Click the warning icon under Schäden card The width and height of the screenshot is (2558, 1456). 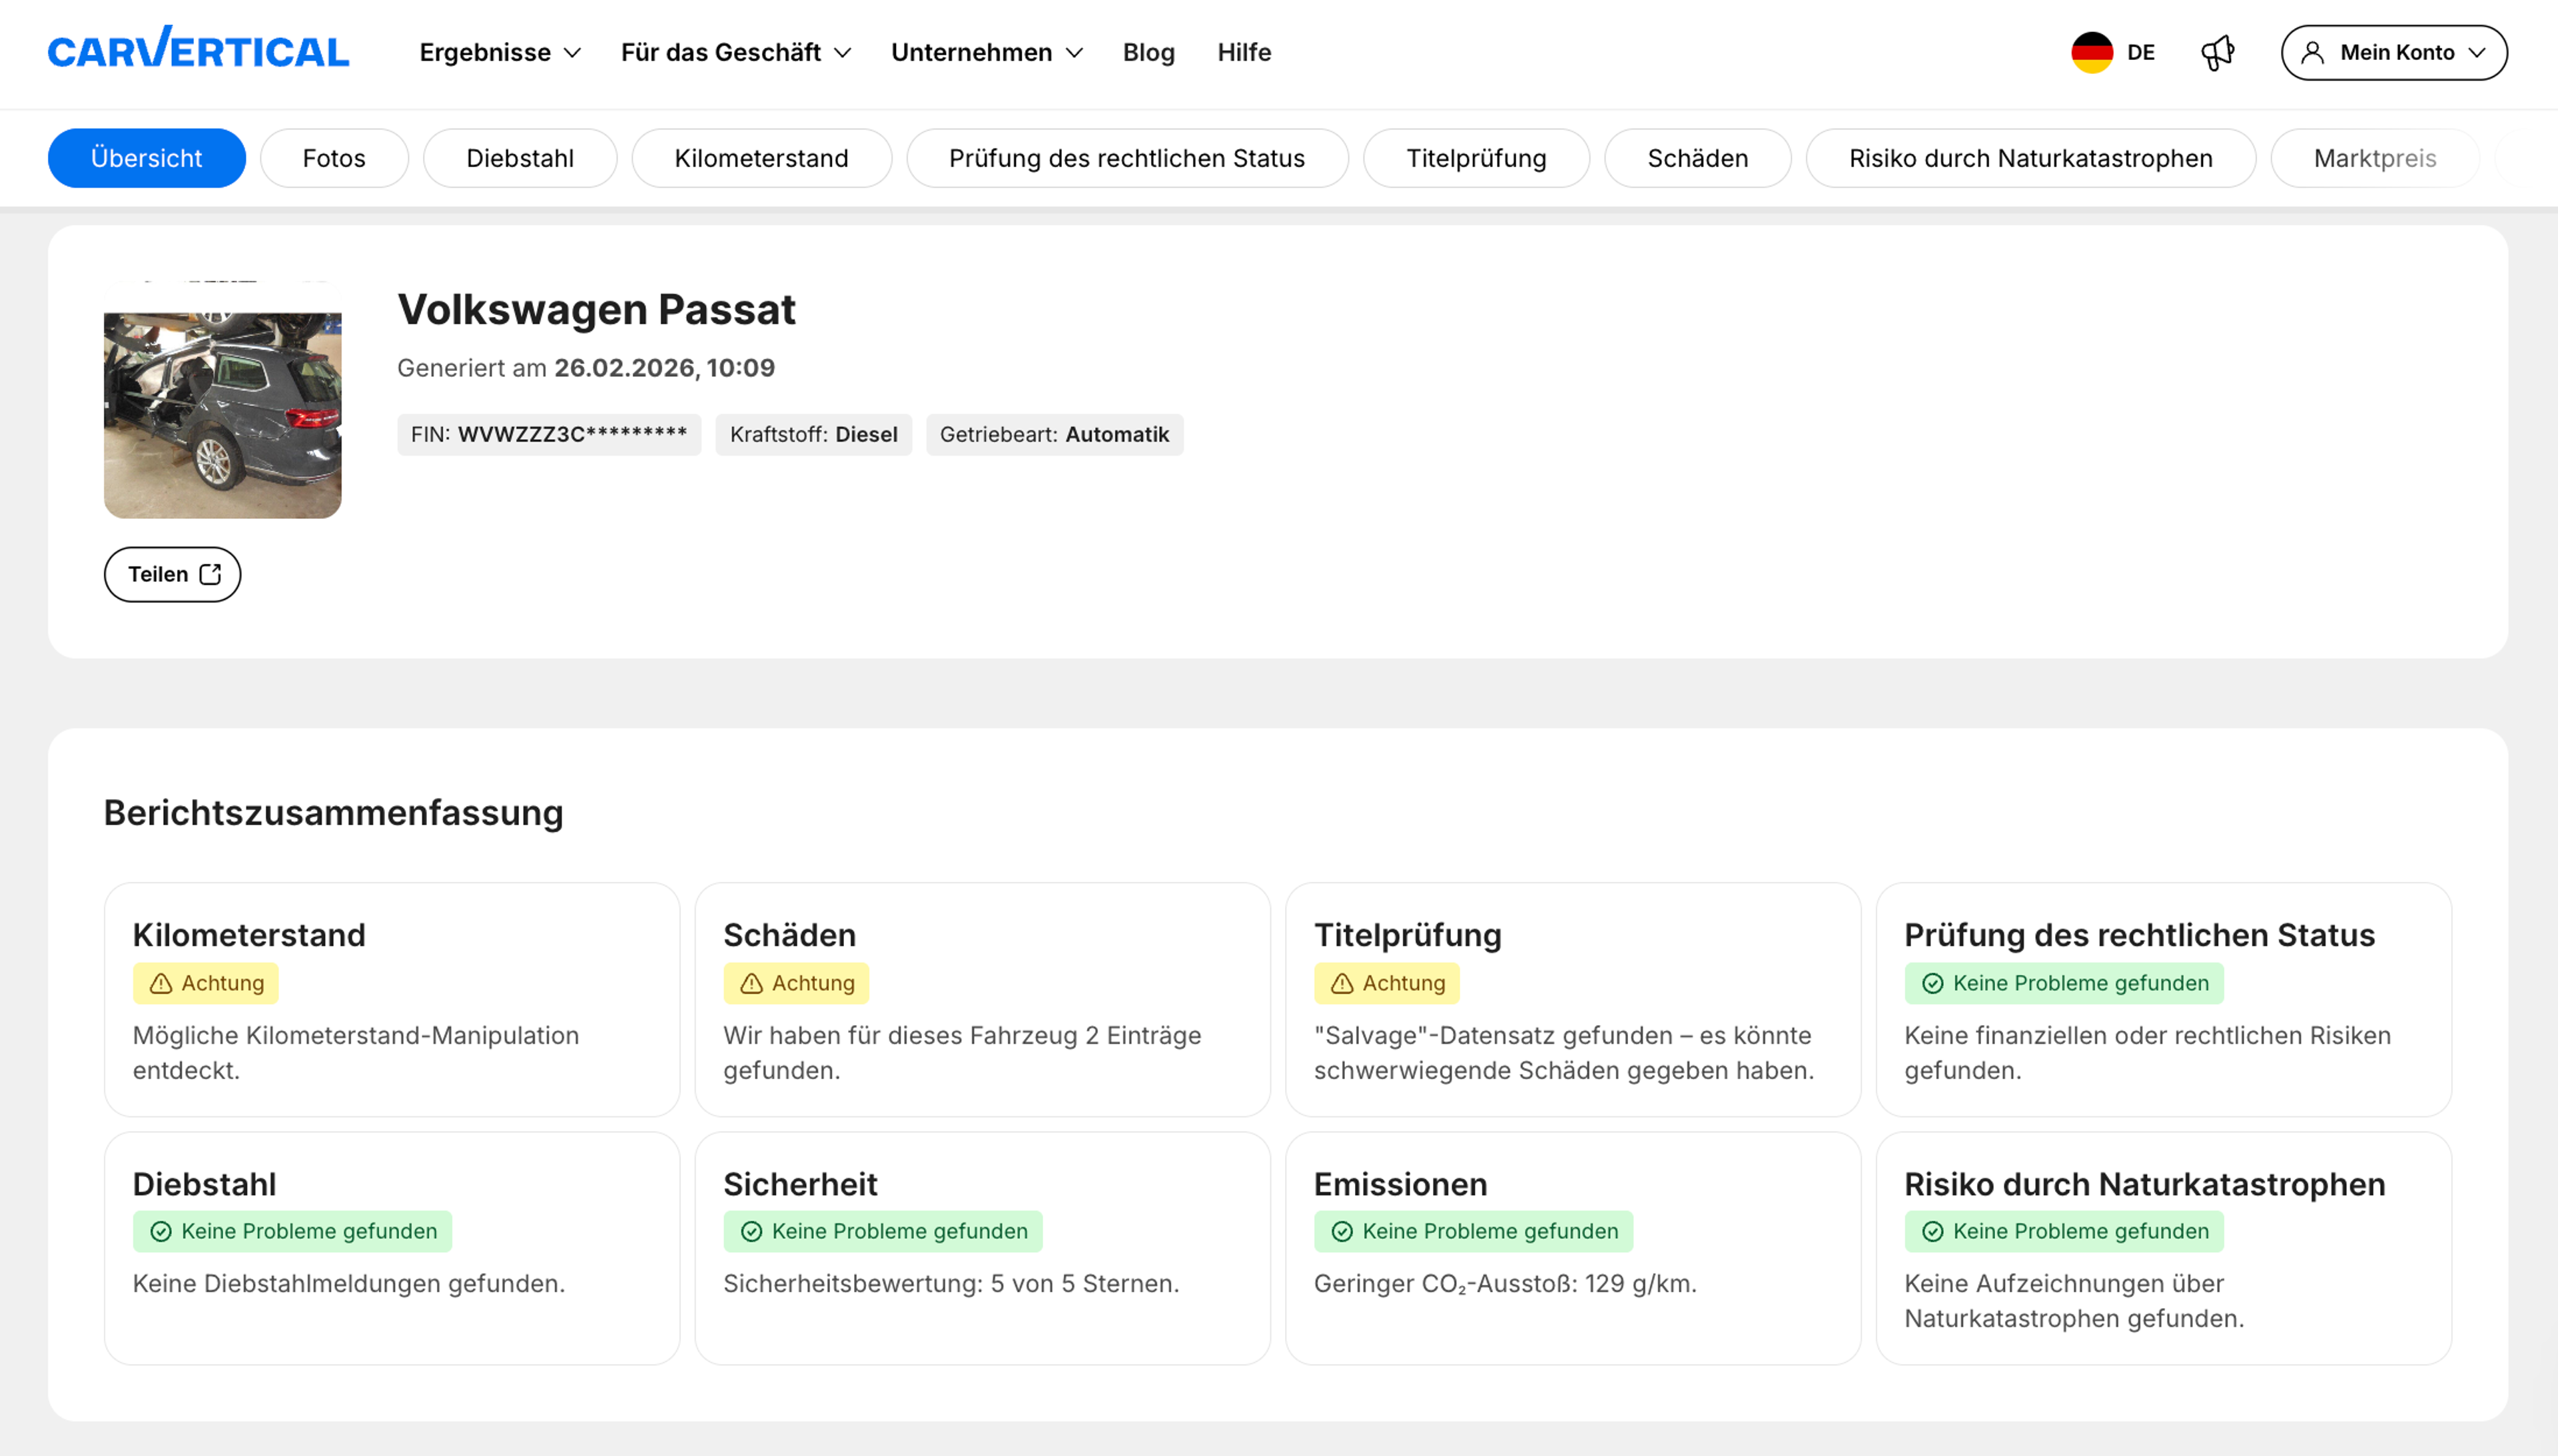751,984
